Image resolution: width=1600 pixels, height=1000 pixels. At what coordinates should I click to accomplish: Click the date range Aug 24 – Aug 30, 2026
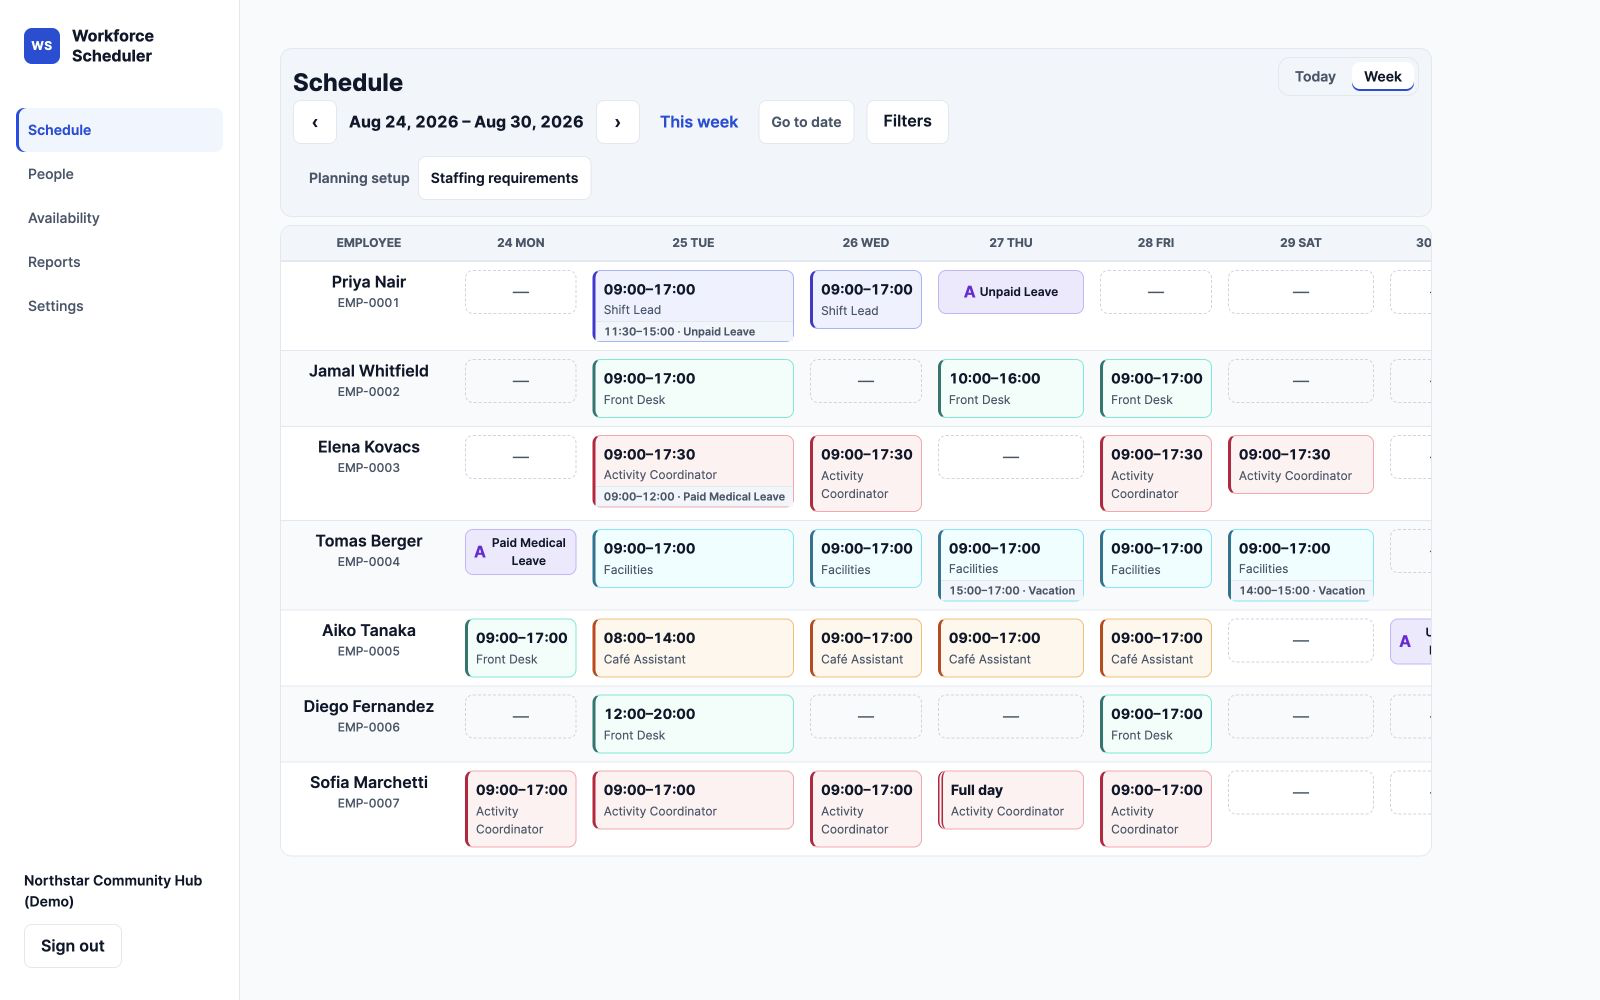click(466, 122)
